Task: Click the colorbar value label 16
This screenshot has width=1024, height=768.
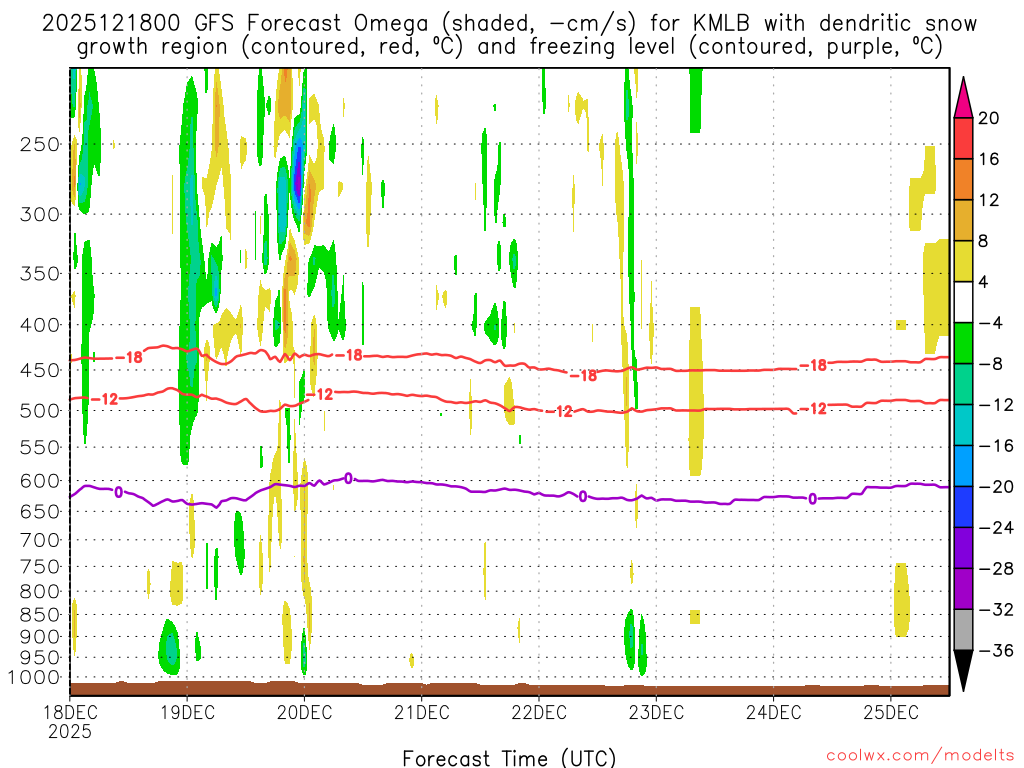Action: pos(989,159)
